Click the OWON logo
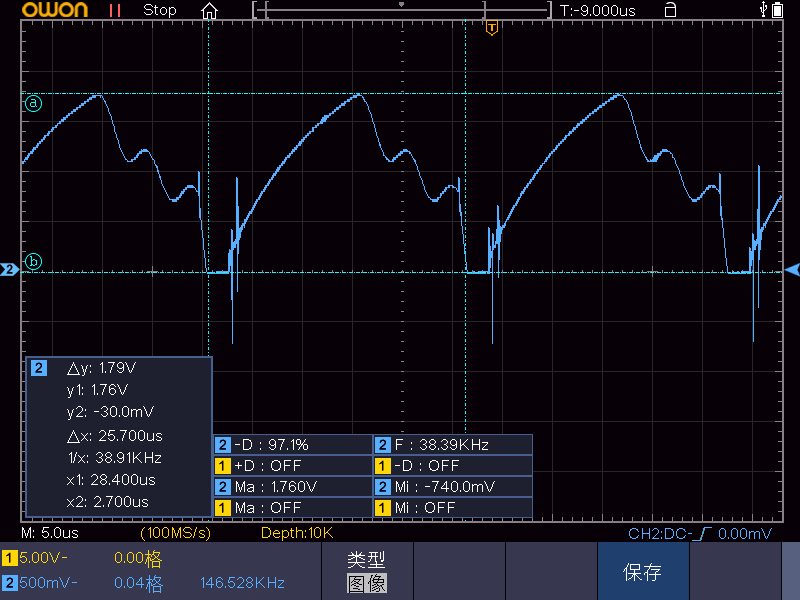 pos(55,10)
